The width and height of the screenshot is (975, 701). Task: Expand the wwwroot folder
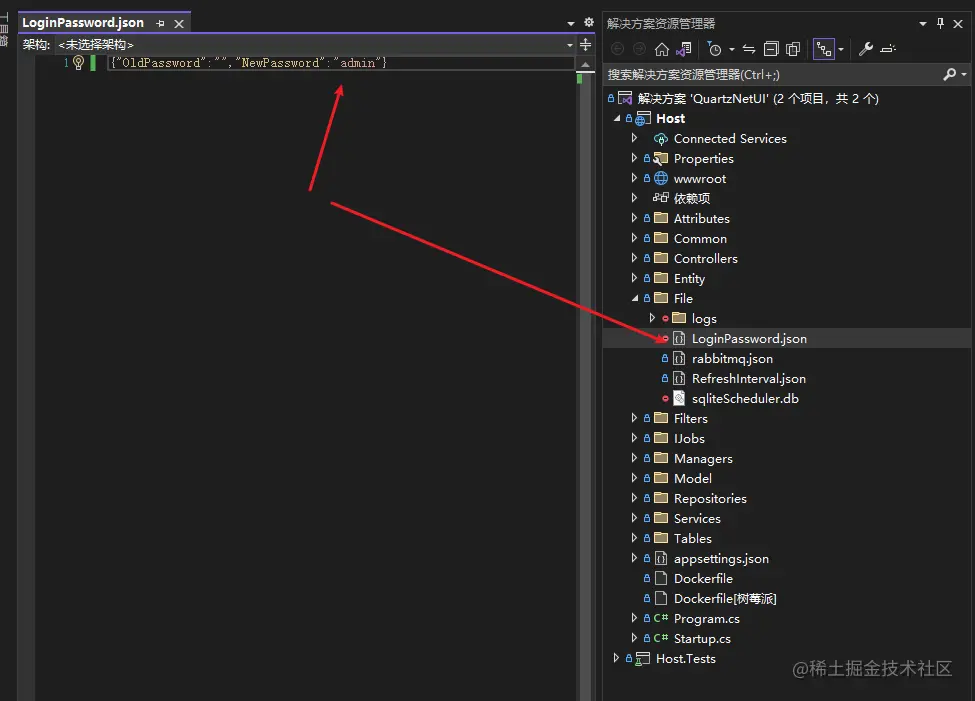[x=634, y=178]
